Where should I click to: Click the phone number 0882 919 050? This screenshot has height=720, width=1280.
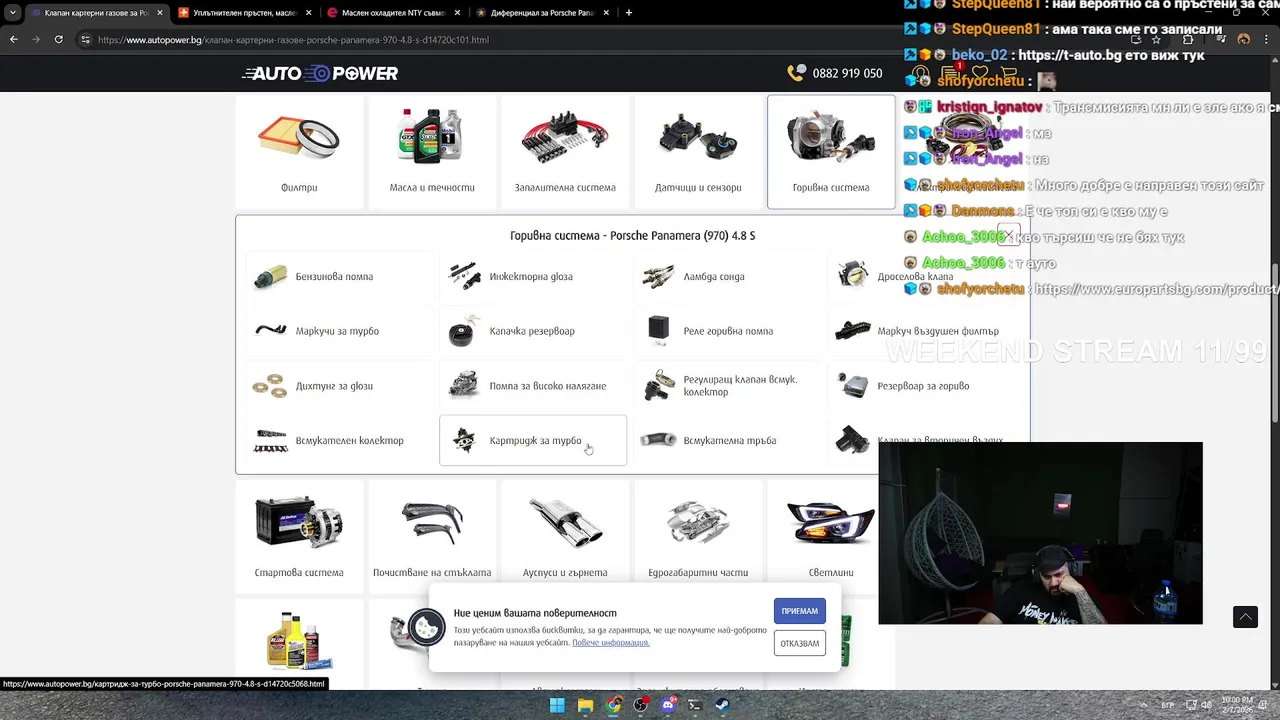(848, 73)
